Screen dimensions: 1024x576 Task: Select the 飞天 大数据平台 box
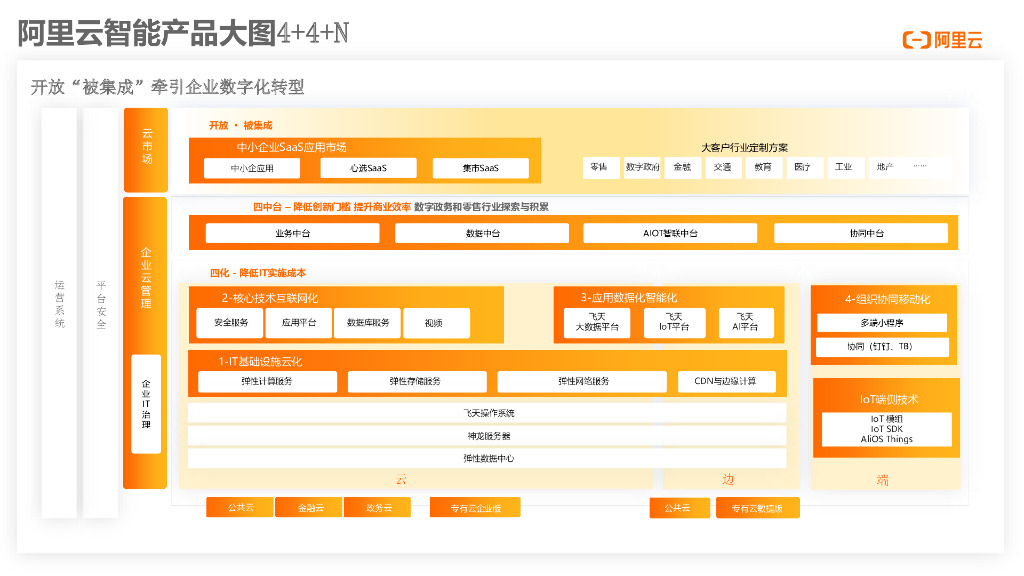pos(597,322)
